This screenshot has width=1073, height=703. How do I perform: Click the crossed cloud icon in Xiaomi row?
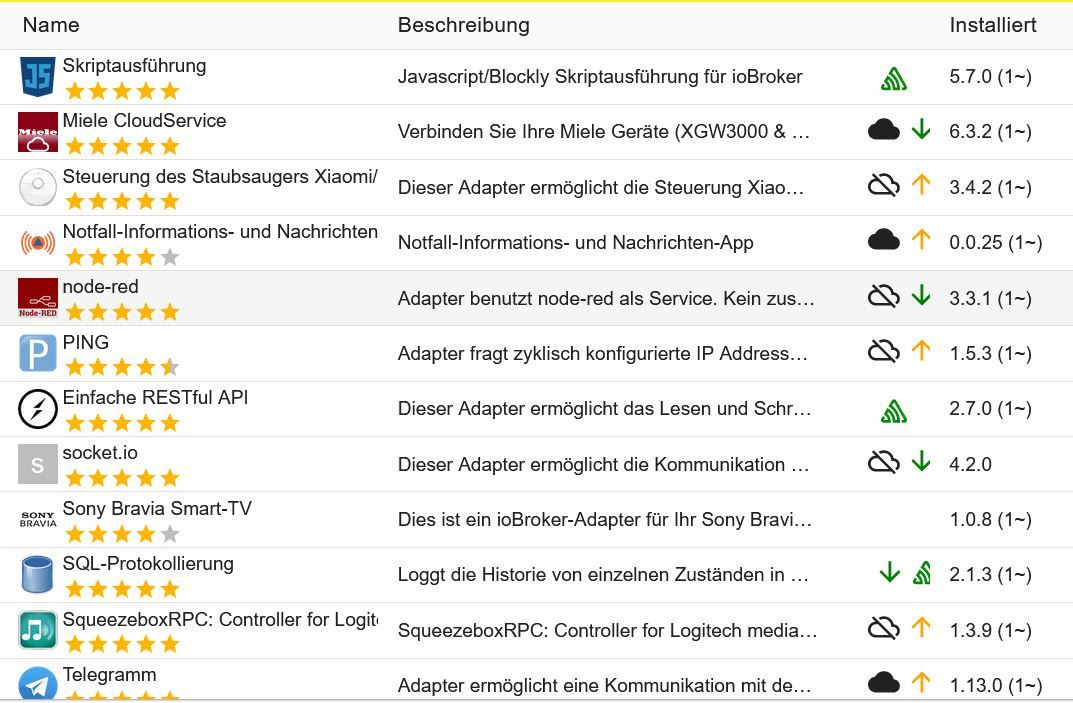point(883,185)
